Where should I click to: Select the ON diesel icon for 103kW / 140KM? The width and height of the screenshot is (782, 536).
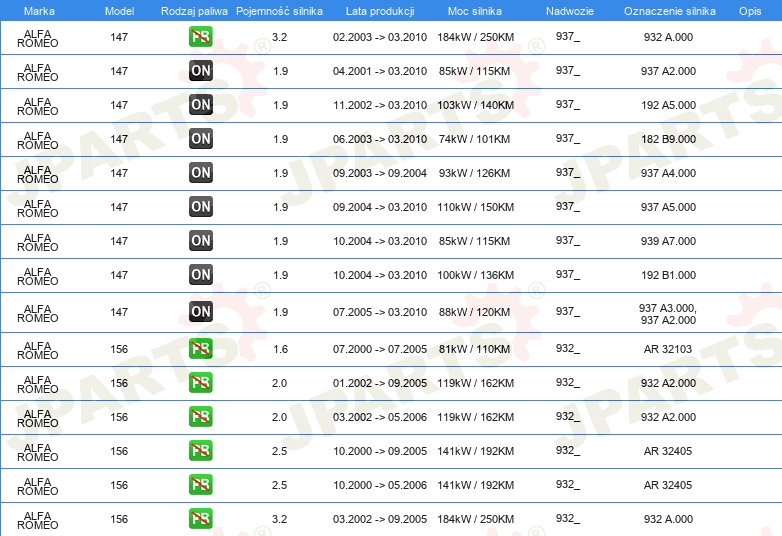[200, 105]
